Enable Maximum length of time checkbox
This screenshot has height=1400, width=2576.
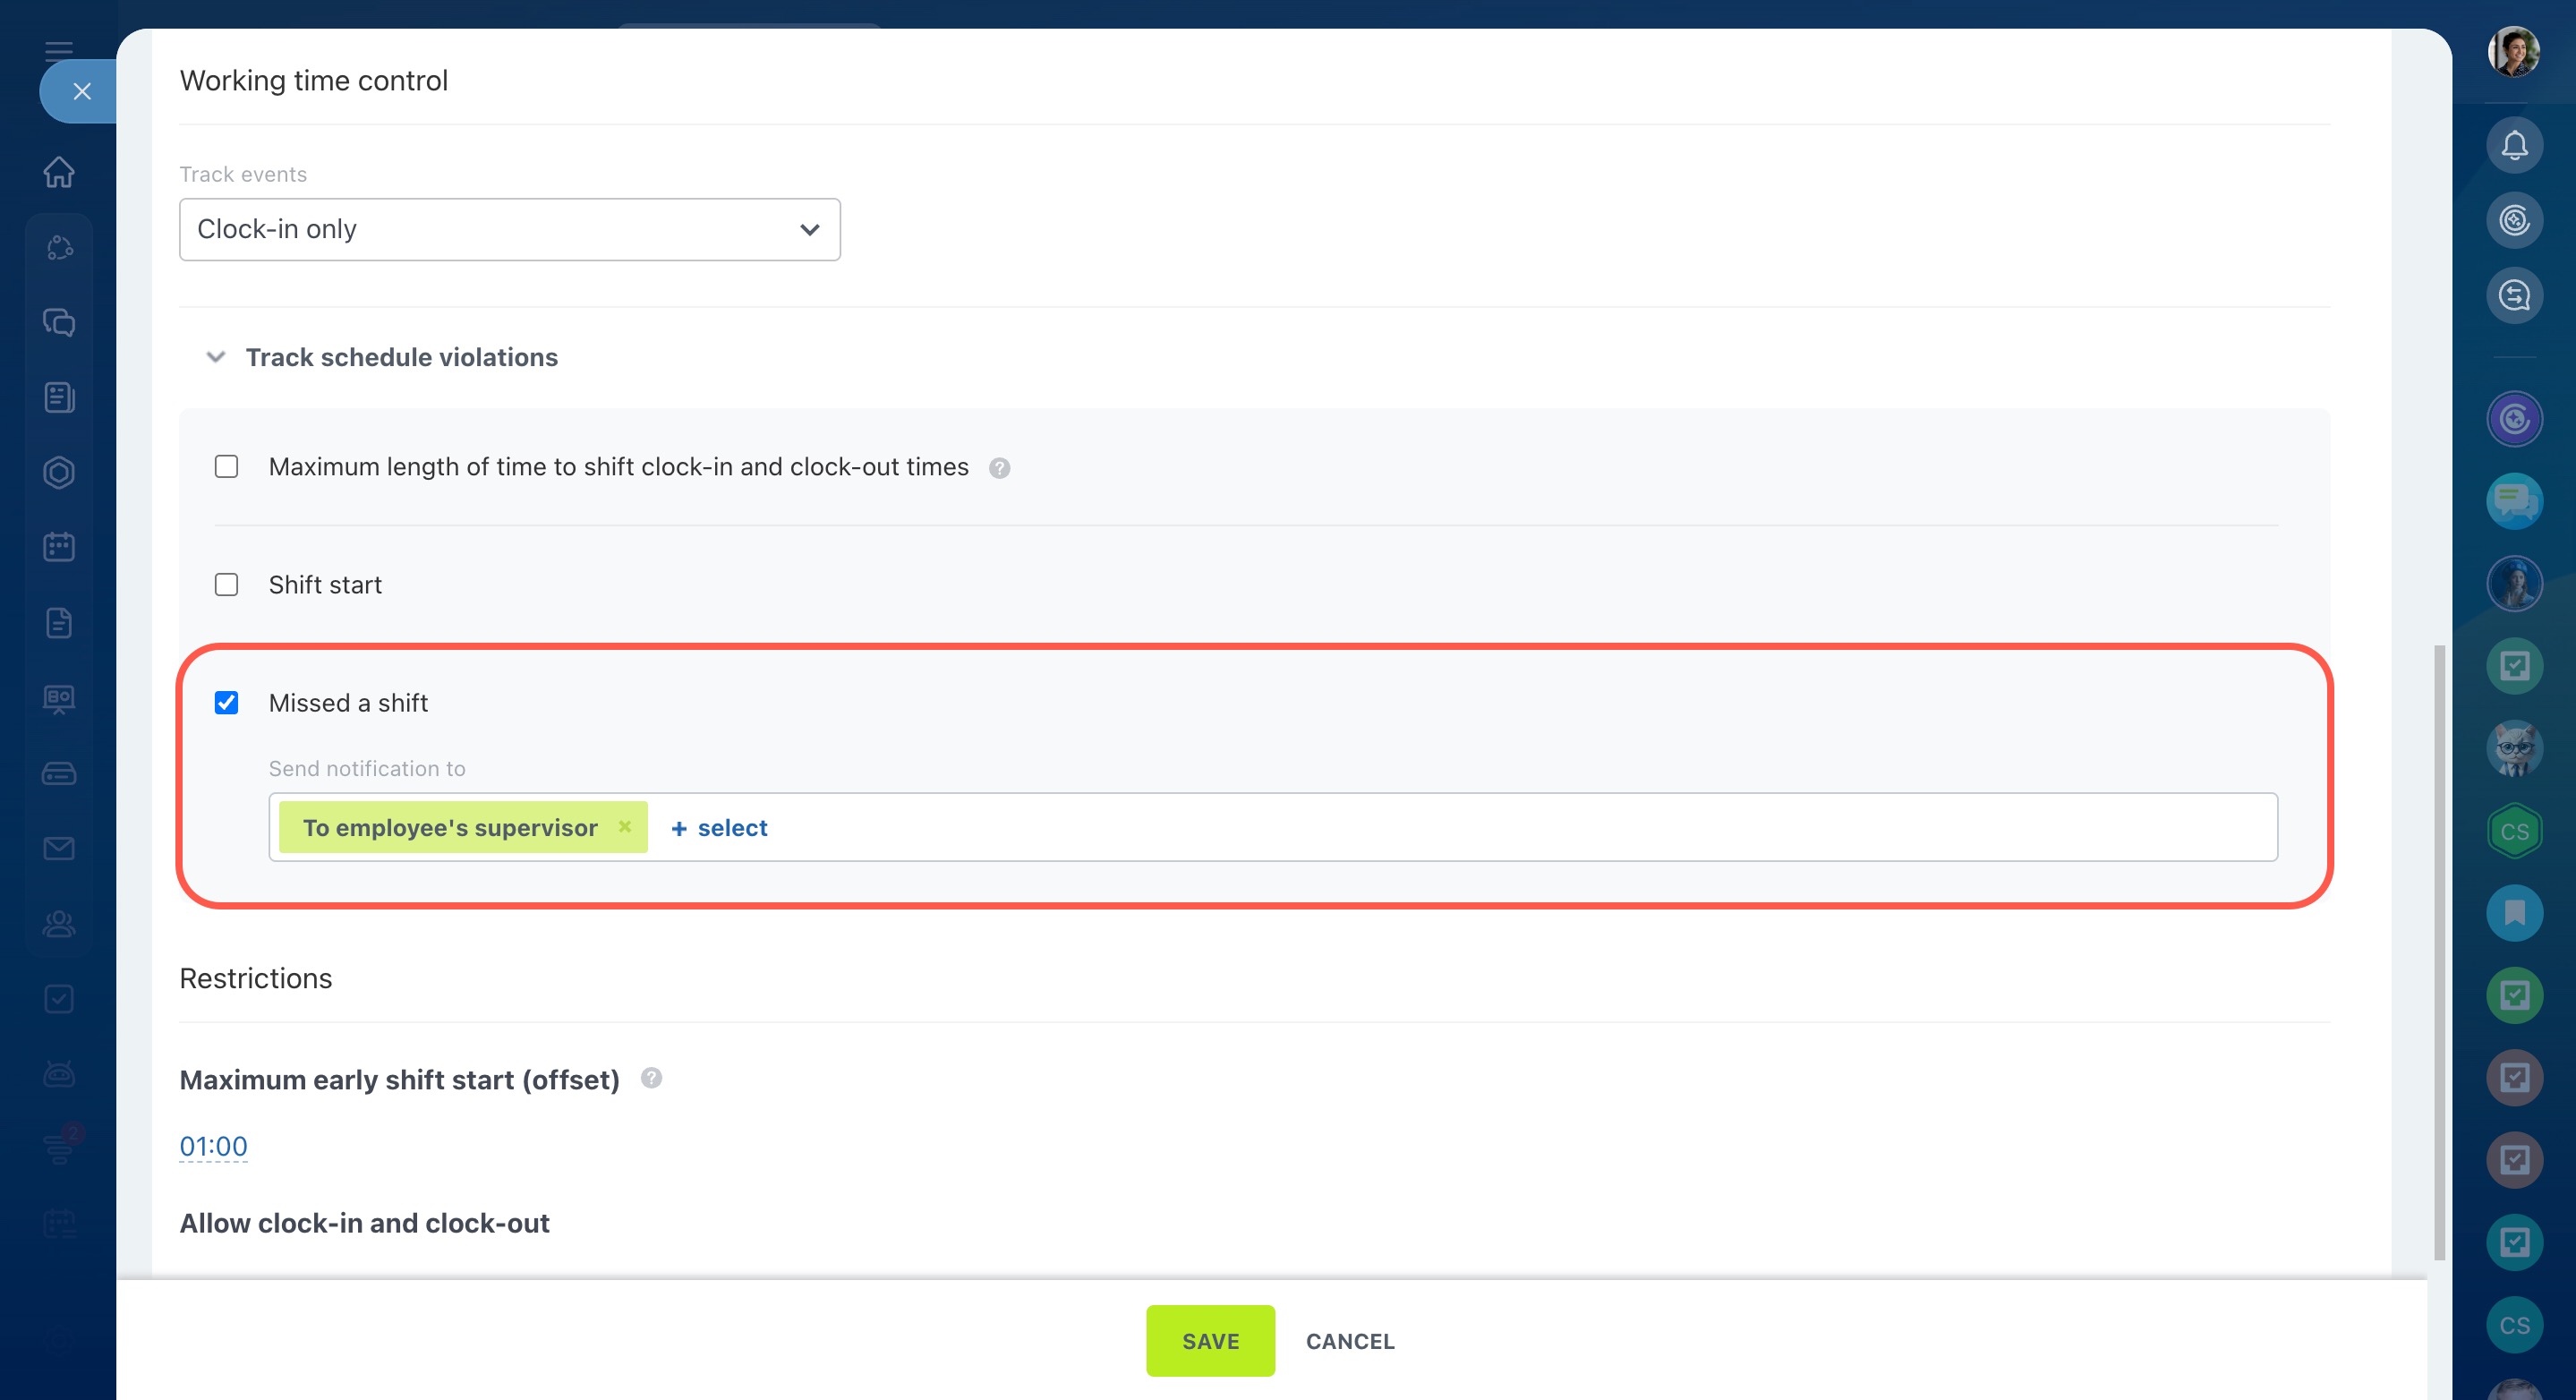227,467
